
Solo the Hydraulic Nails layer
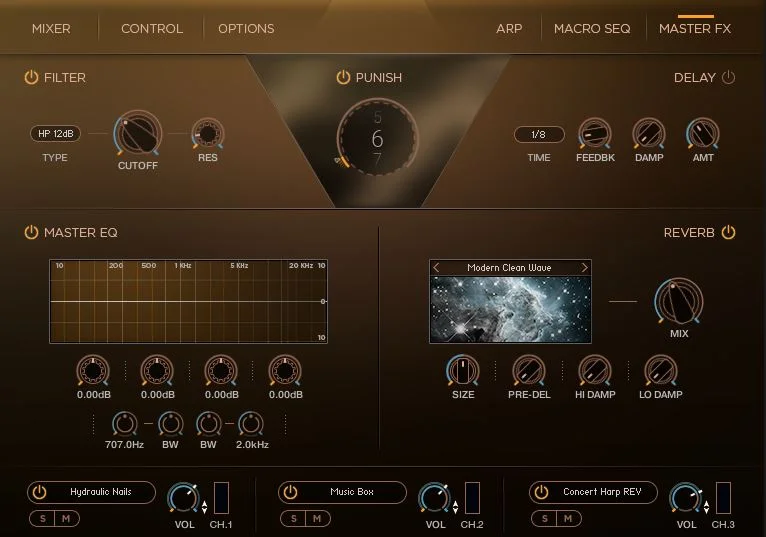43,518
